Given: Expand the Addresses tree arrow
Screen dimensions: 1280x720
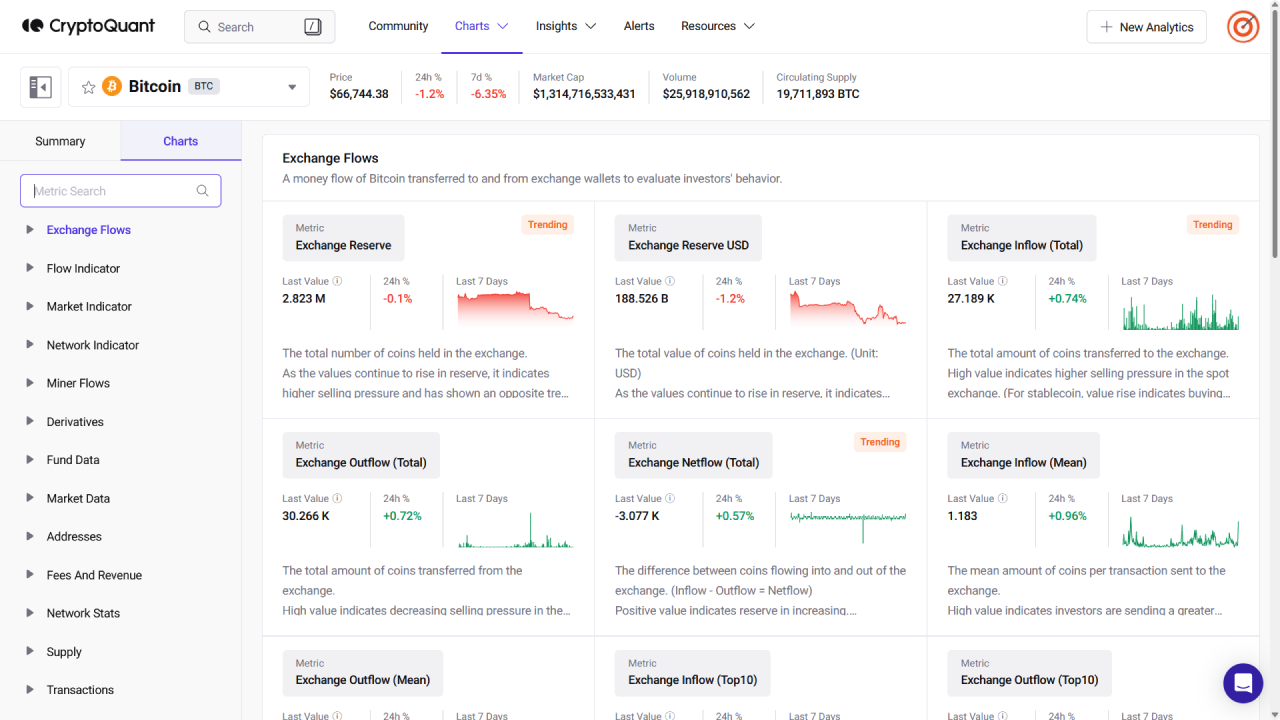Looking at the screenshot, I should pyautogui.click(x=30, y=536).
